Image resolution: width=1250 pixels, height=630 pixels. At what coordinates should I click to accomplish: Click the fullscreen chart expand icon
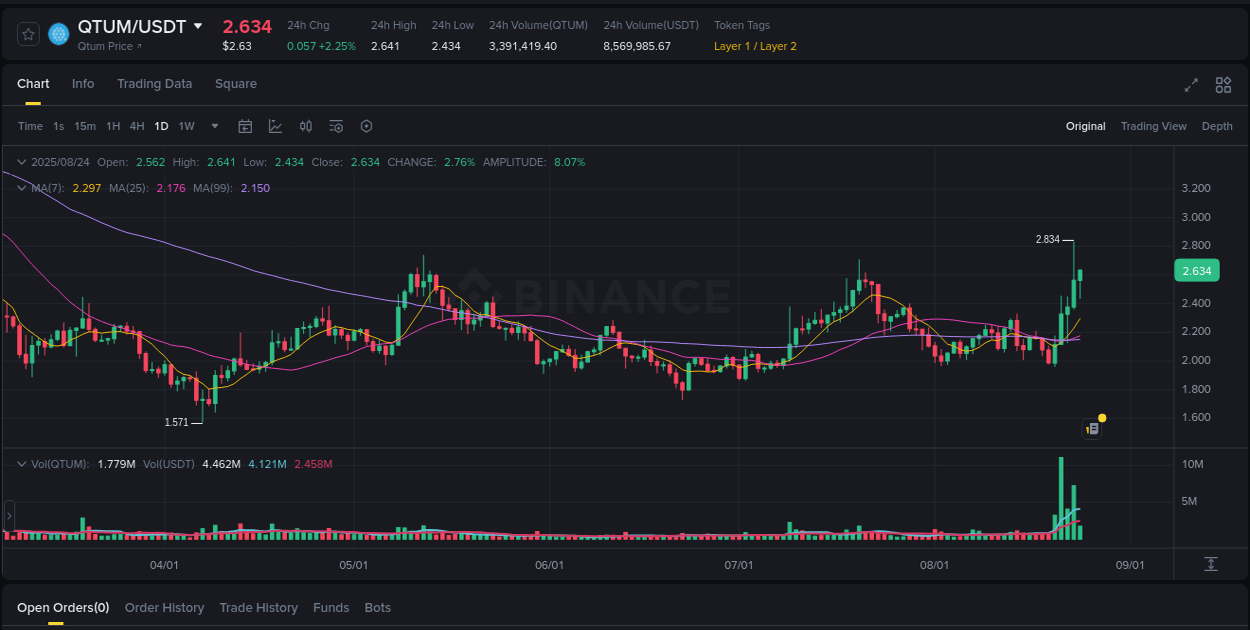(1191, 86)
